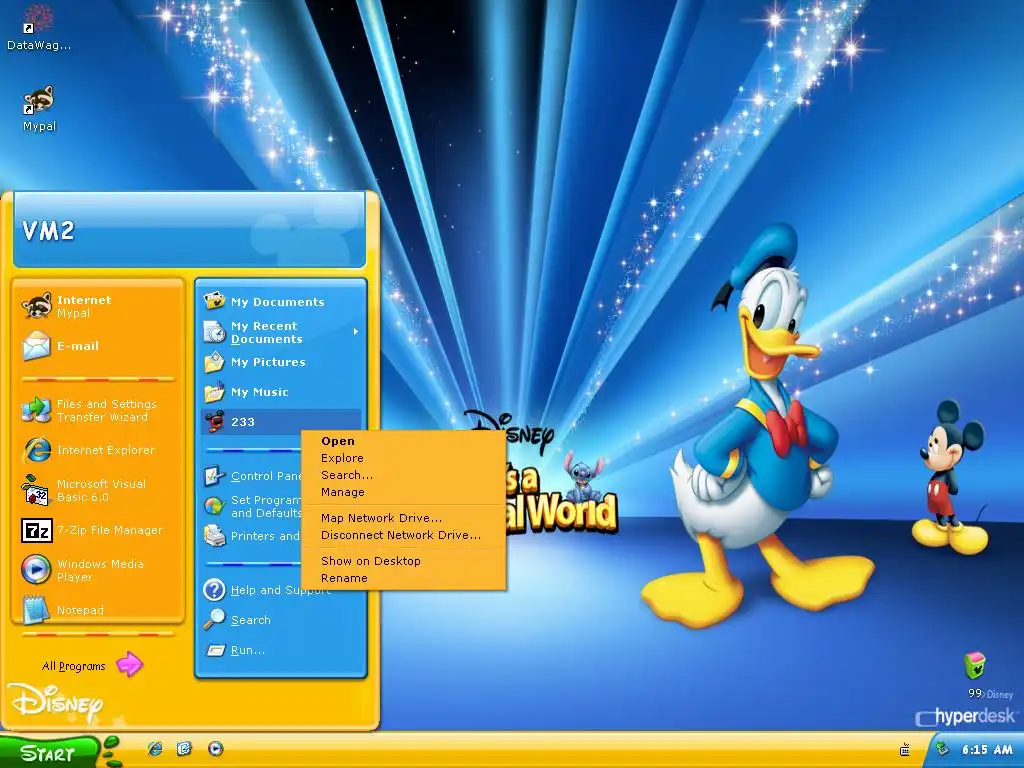Open the Mypal raccoon desktop shortcut

click(x=39, y=101)
